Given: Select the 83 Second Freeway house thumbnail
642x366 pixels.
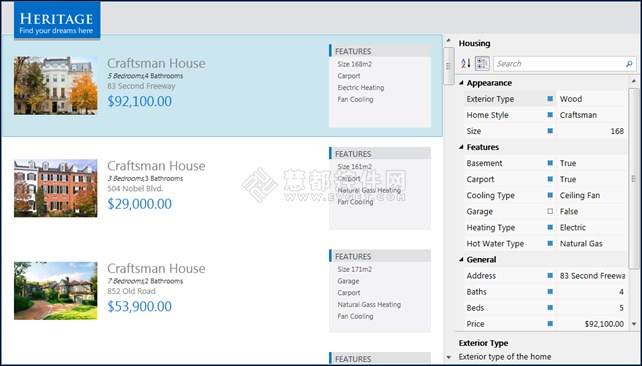Looking at the screenshot, I should [x=56, y=86].
